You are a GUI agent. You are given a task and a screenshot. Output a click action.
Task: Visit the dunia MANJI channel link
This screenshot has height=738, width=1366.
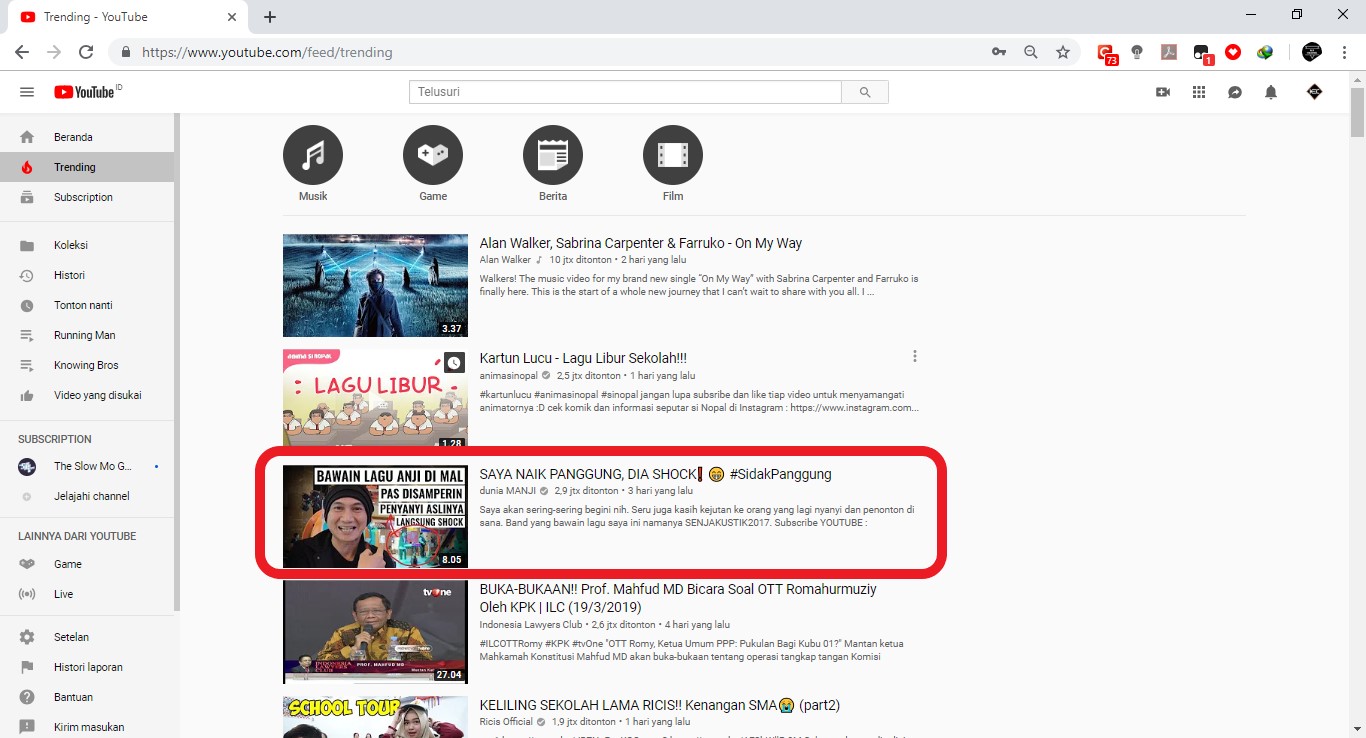click(508, 491)
